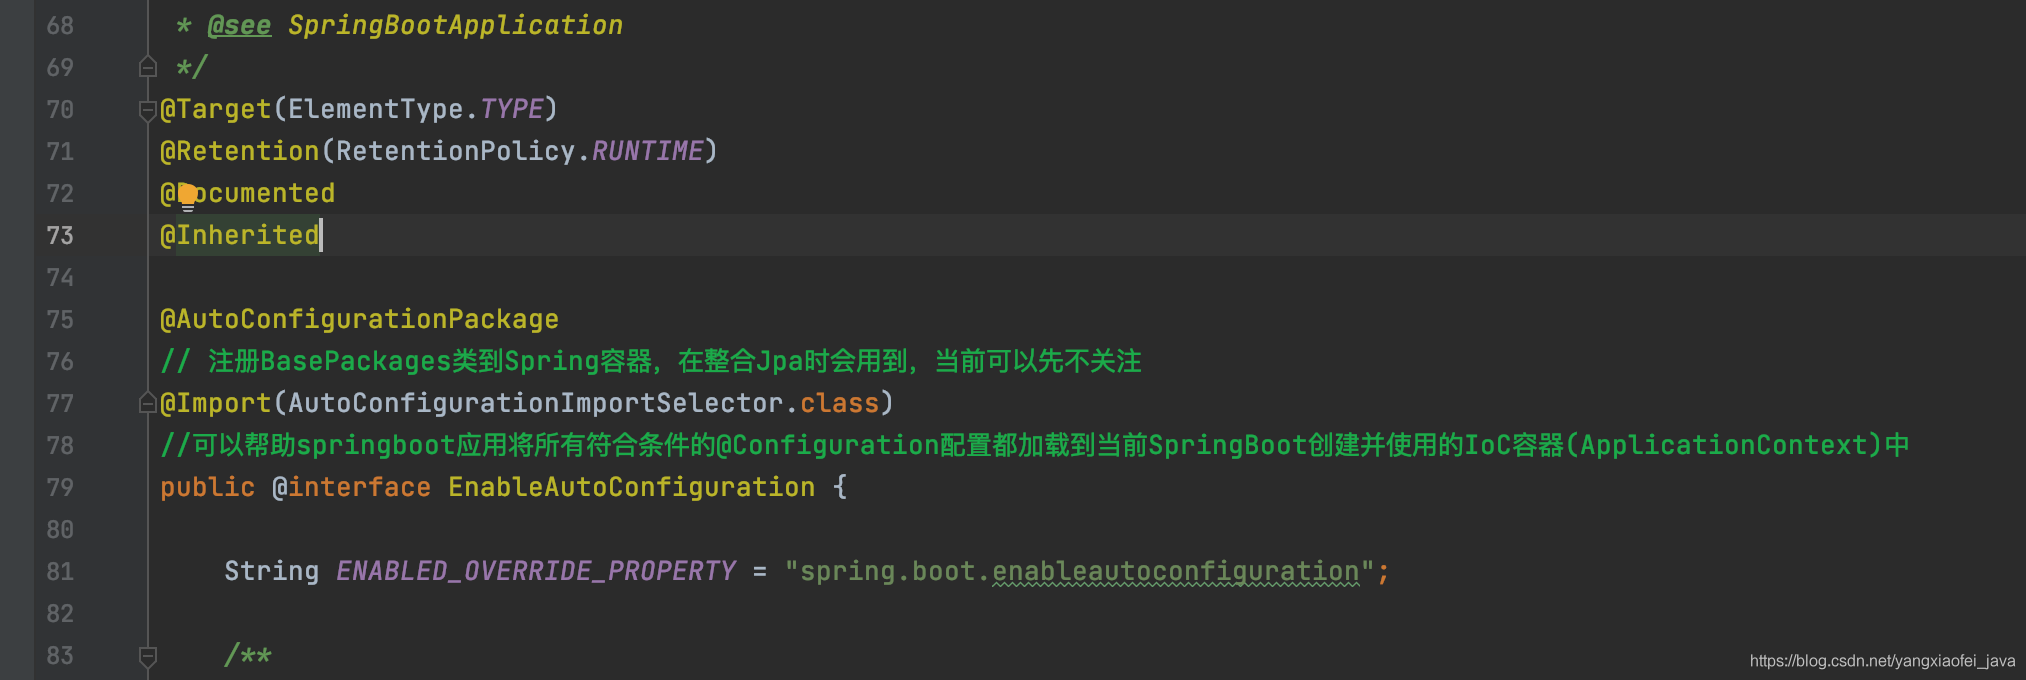Image resolution: width=2026 pixels, height=680 pixels.
Task: Toggle the fold marker beside @Target annotation
Action: (x=148, y=110)
